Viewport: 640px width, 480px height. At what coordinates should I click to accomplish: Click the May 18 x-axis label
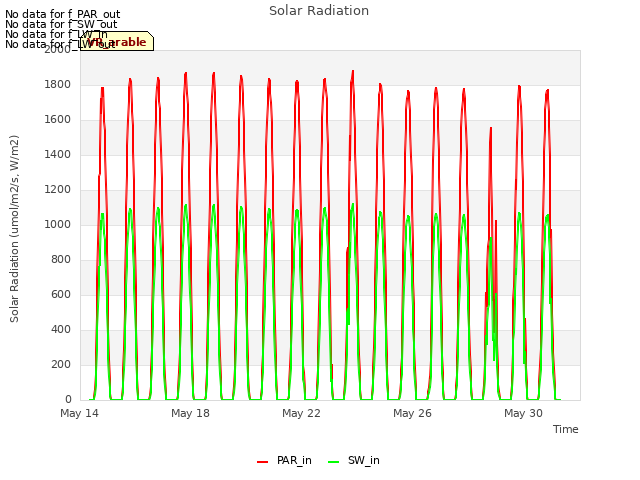point(190,413)
